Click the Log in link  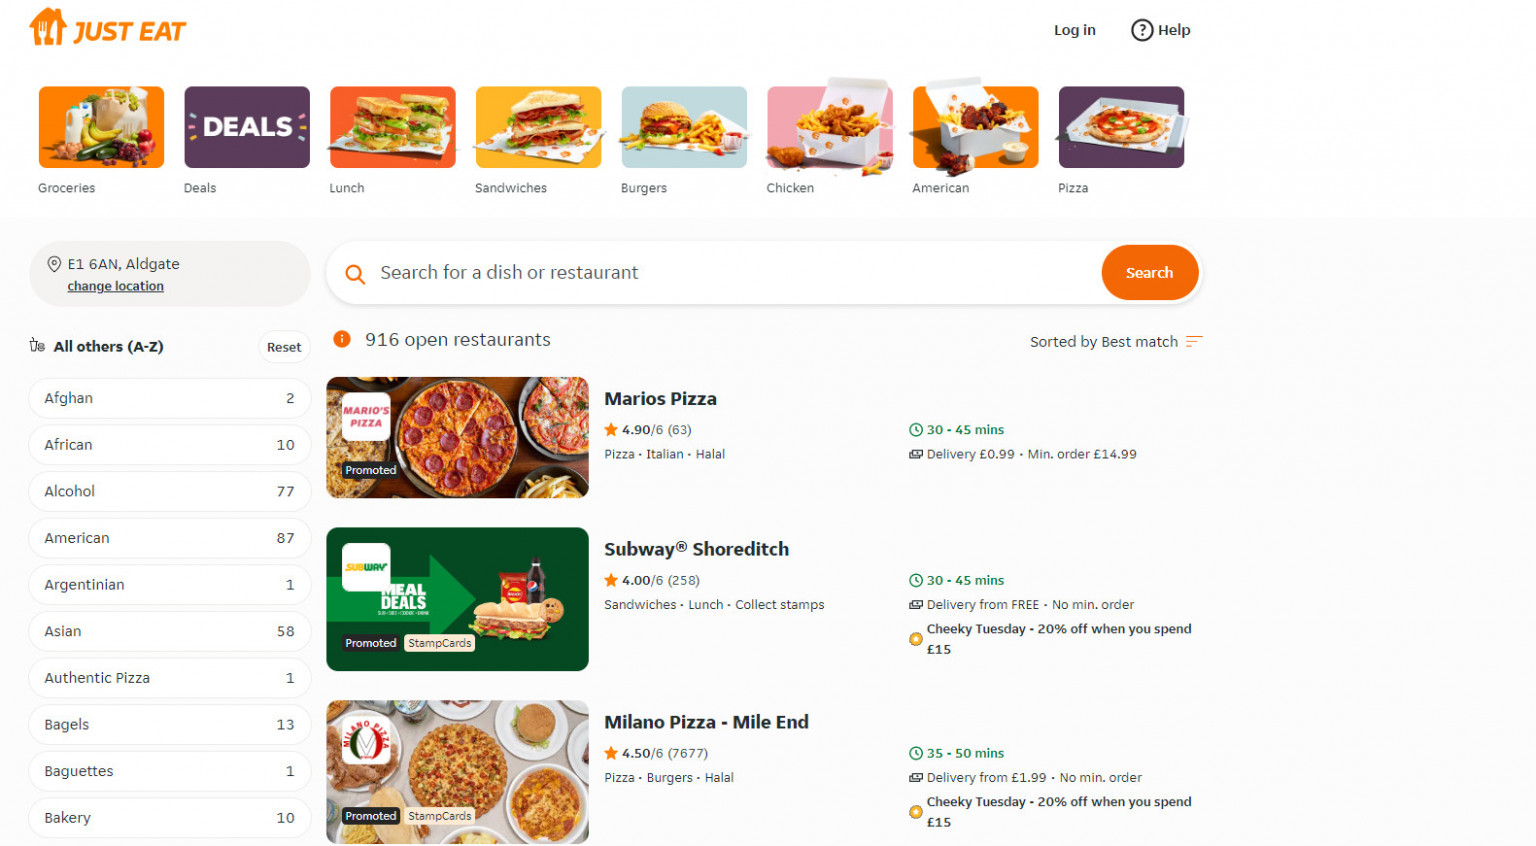[x=1074, y=30]
